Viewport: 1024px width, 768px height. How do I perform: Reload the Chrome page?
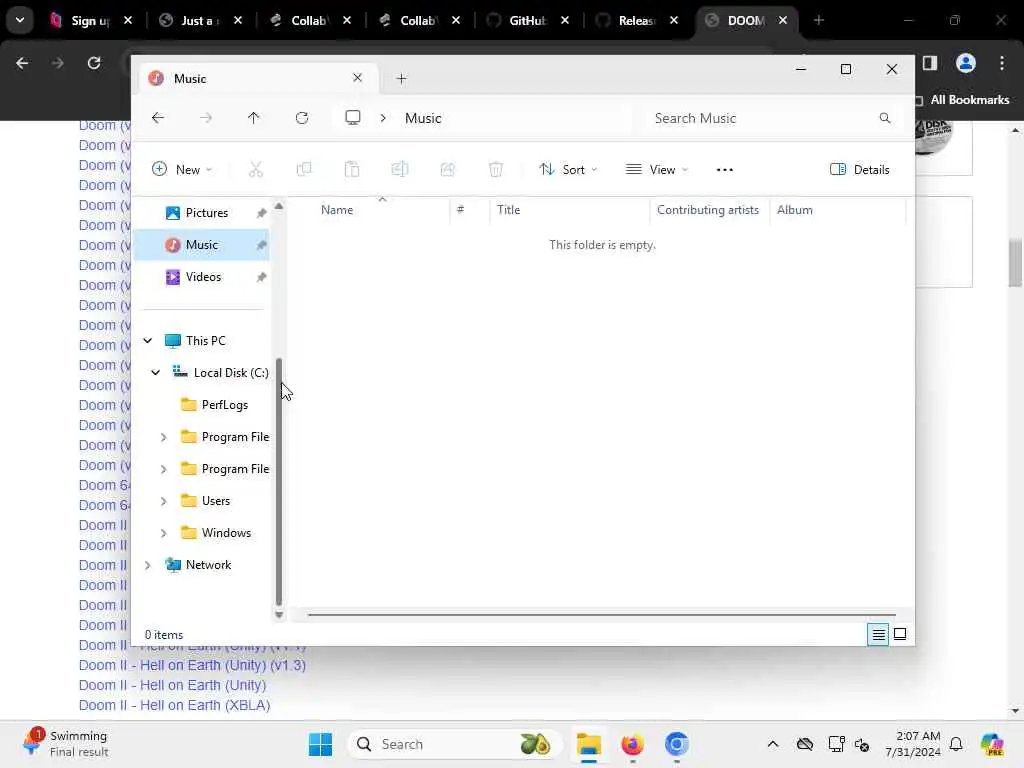point(94,63)
